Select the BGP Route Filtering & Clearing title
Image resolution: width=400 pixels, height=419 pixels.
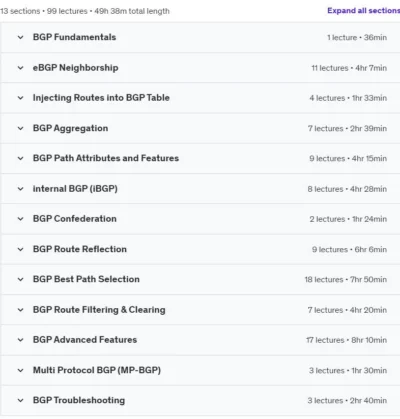tap(99, 310)
